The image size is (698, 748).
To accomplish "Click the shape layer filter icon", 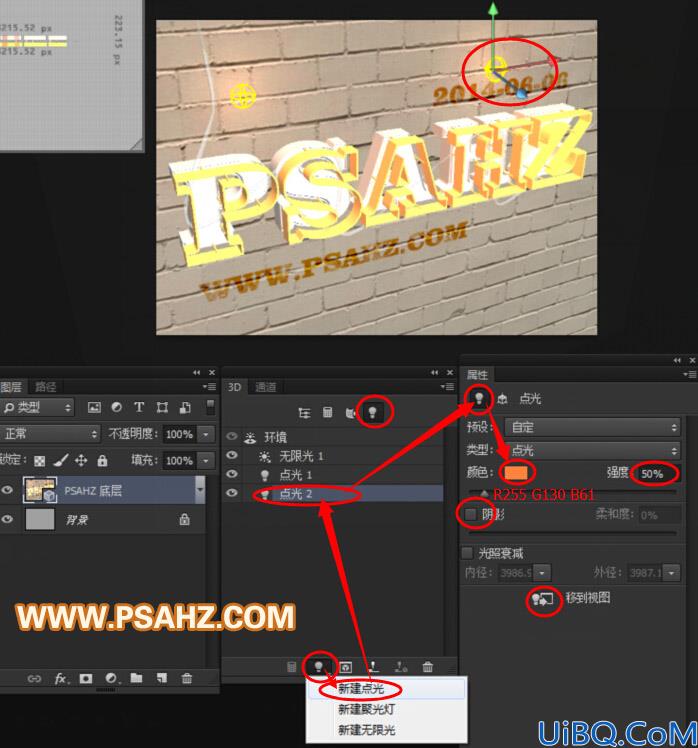I will coord(162,407).
